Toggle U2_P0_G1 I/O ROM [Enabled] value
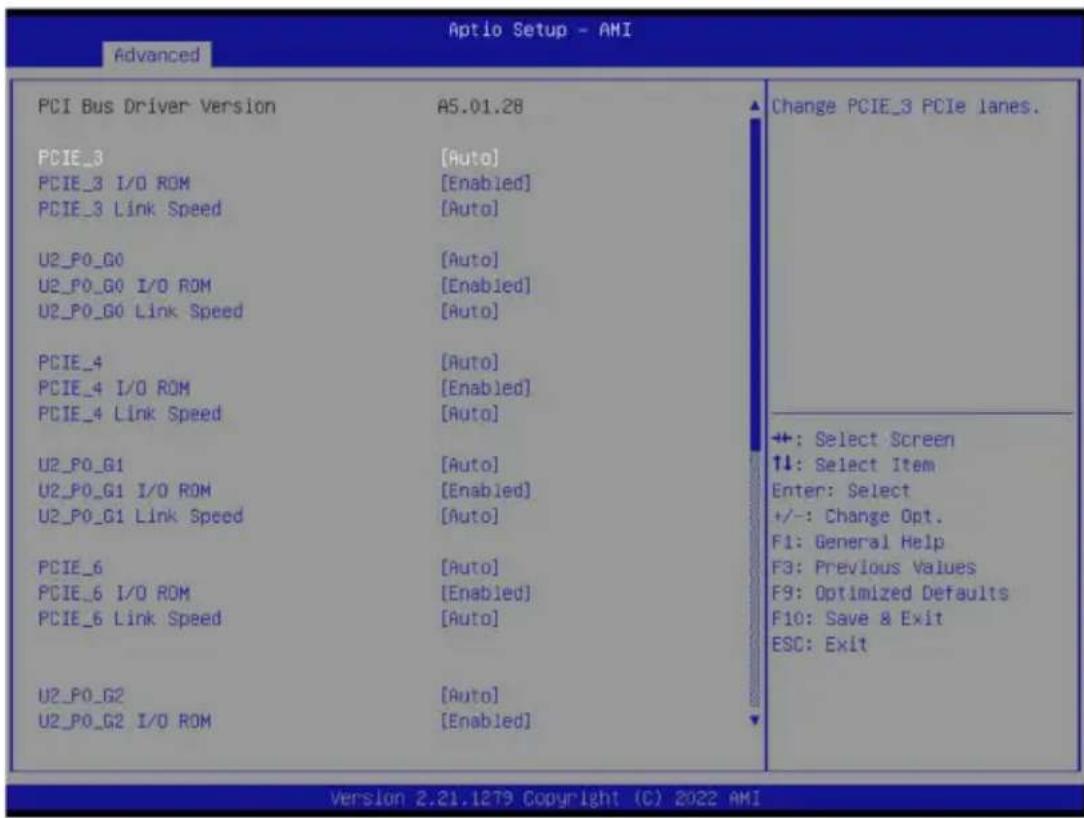1084x818 pixels. coord(486,491)
